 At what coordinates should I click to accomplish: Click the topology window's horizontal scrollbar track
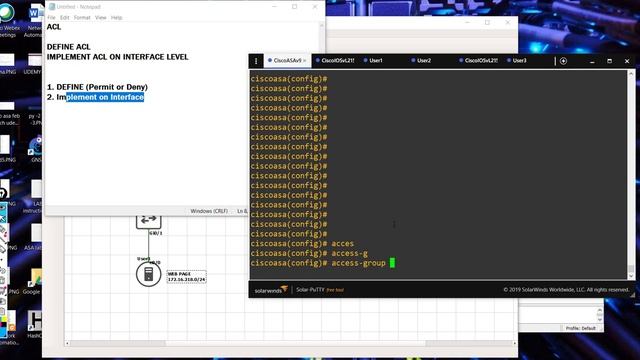point(291,344)
